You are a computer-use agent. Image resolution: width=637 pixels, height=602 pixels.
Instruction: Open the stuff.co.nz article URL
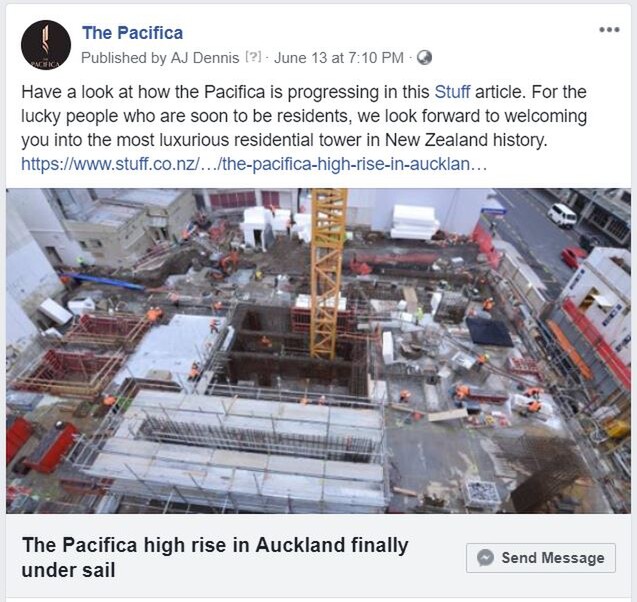[x=254, y=164]
